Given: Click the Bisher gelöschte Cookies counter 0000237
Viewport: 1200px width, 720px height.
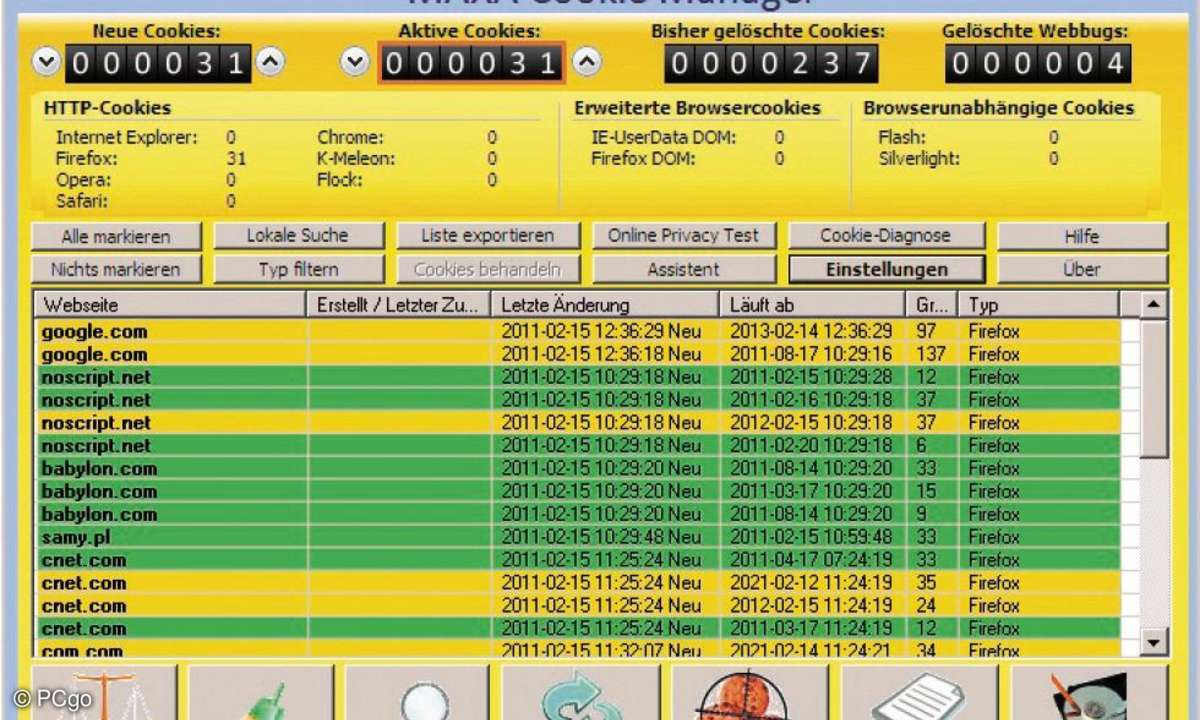Looking at the screenshot, I should (x=770, y=64).
